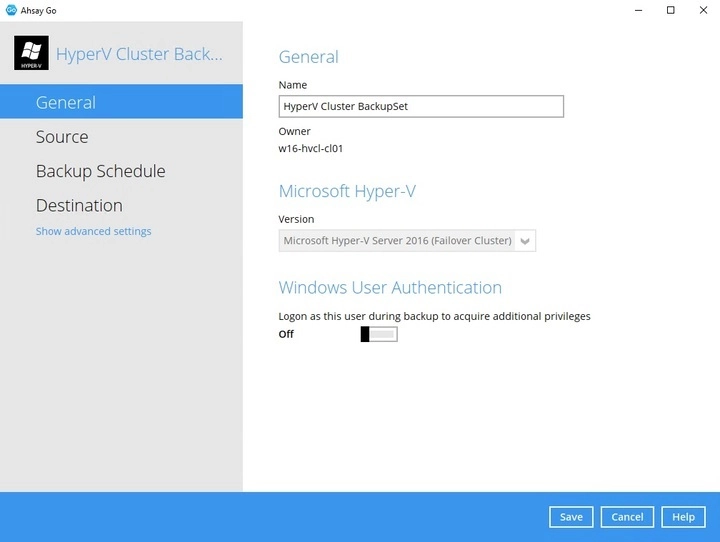
Task: Show advanced settings link
Action: [93, 231]
